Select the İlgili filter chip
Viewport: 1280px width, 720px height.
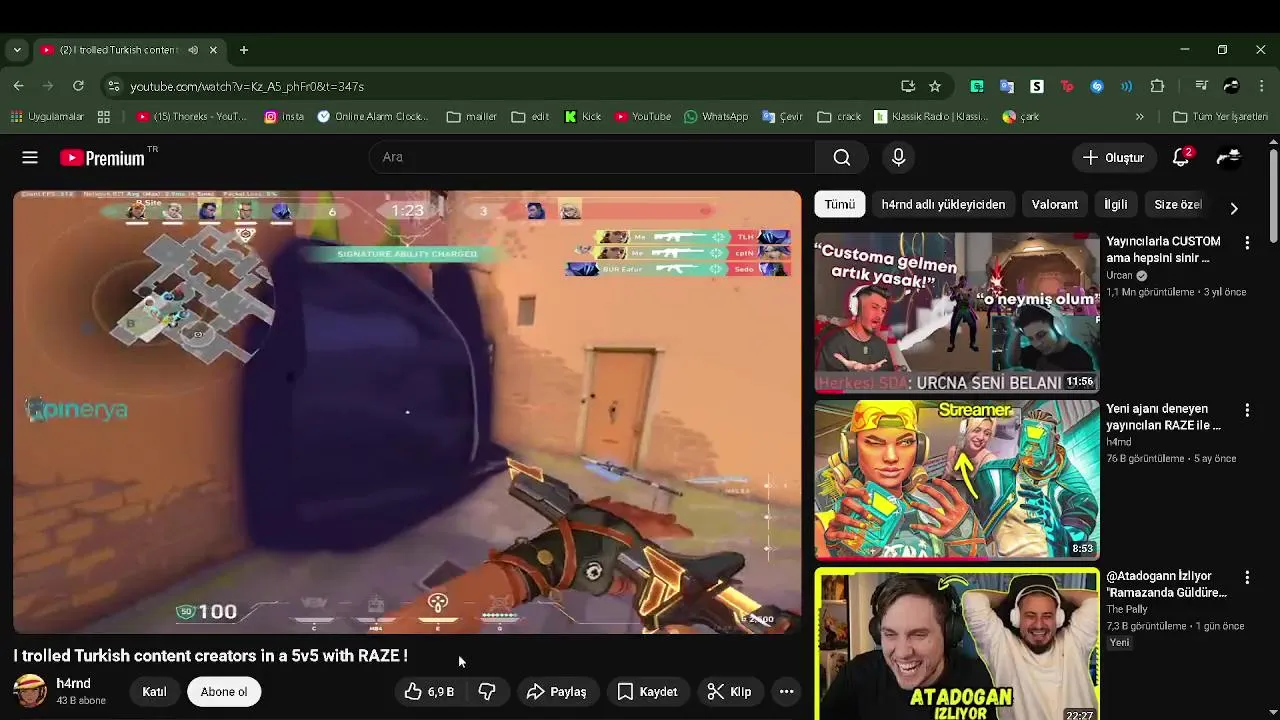pyautogui.click(x=1115, y=204)
